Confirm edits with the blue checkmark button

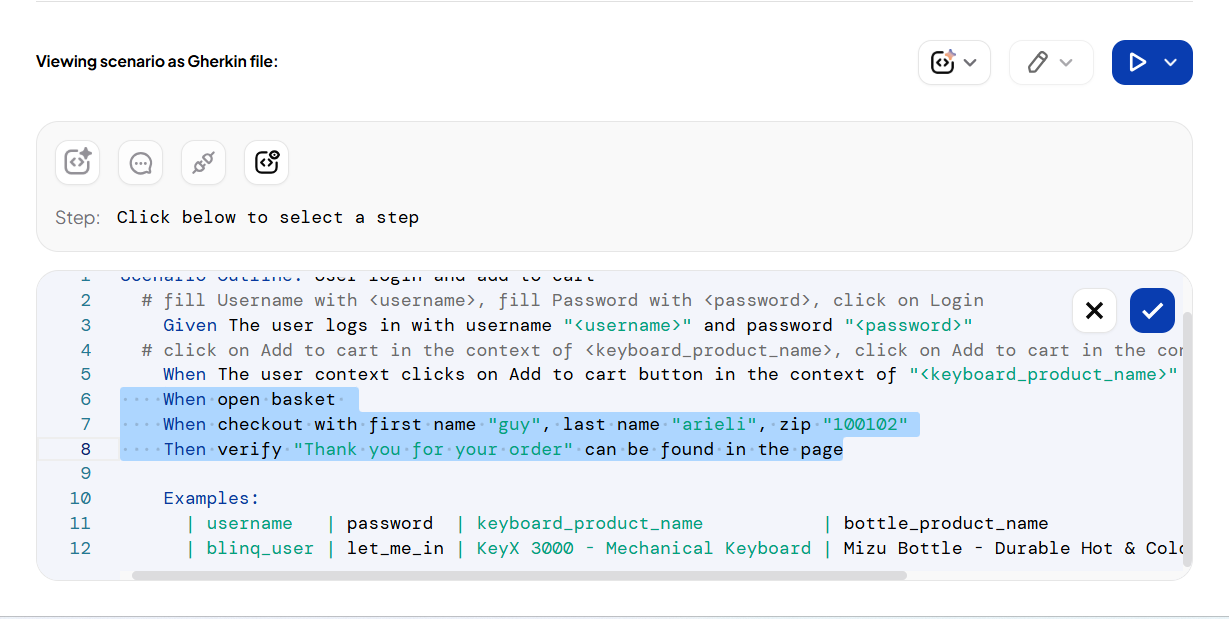click(1152, 311)
